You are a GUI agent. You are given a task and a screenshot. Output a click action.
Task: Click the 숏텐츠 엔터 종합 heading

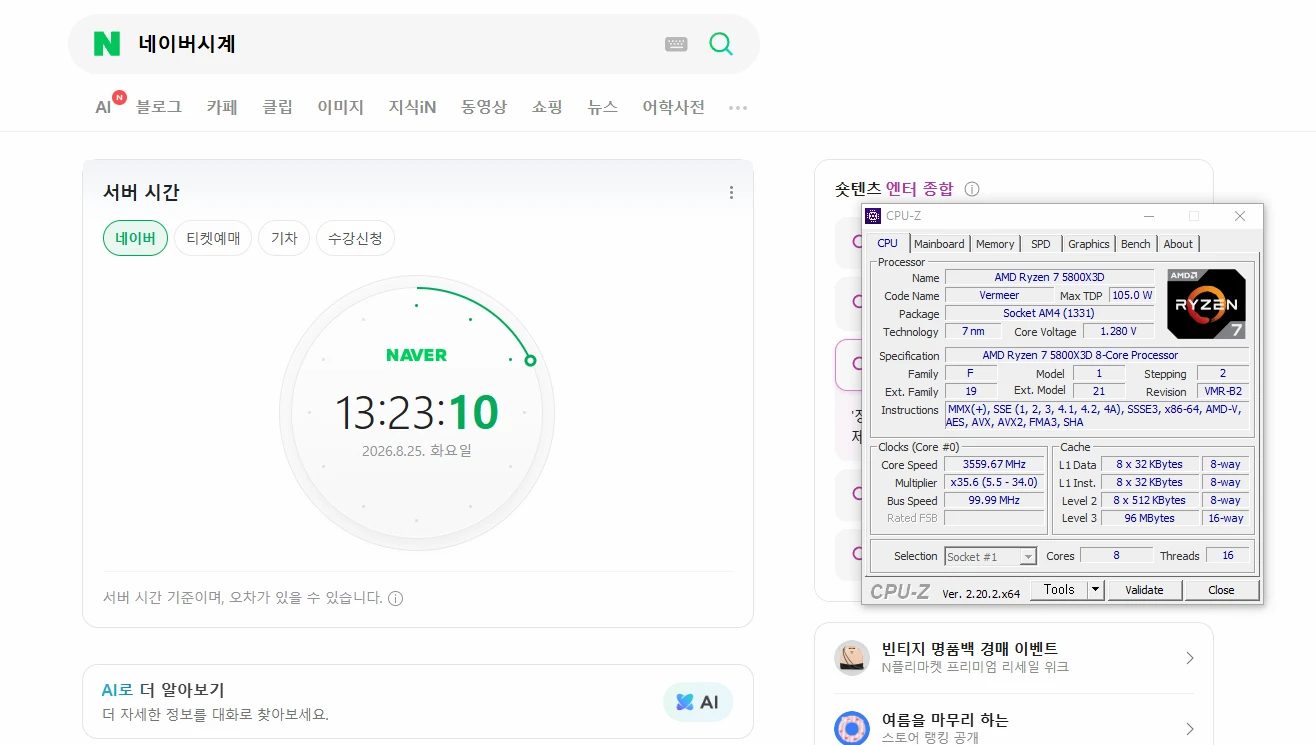pos(895,189)
